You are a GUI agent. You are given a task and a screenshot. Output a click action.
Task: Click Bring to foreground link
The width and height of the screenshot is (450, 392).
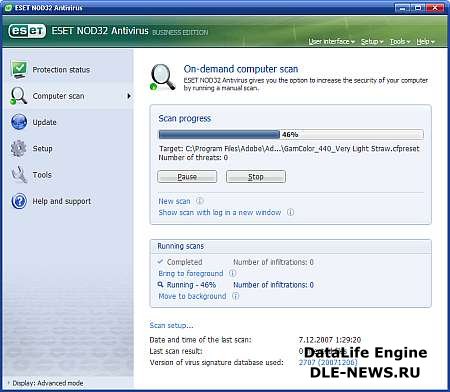(x=191, y=273)
